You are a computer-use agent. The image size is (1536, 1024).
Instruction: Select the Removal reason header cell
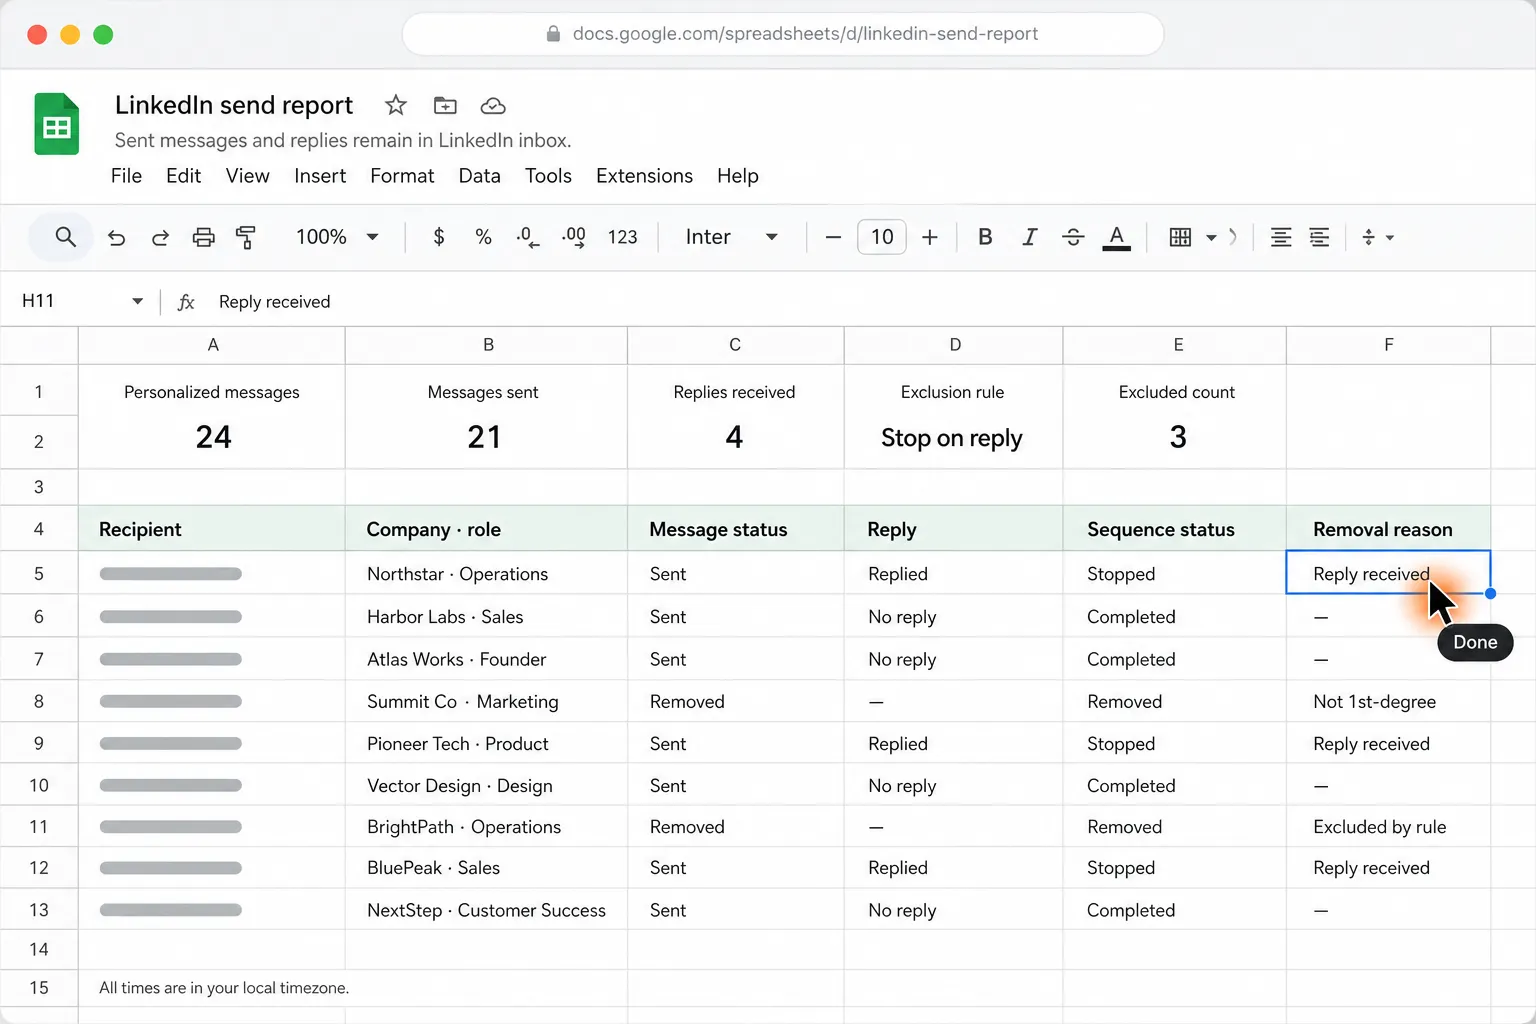(x=1388, y=529)
